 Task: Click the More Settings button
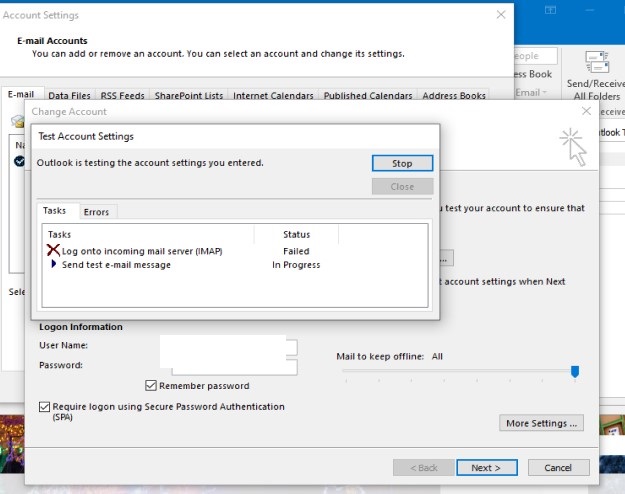pyautogui.click(x=541, y=424)
